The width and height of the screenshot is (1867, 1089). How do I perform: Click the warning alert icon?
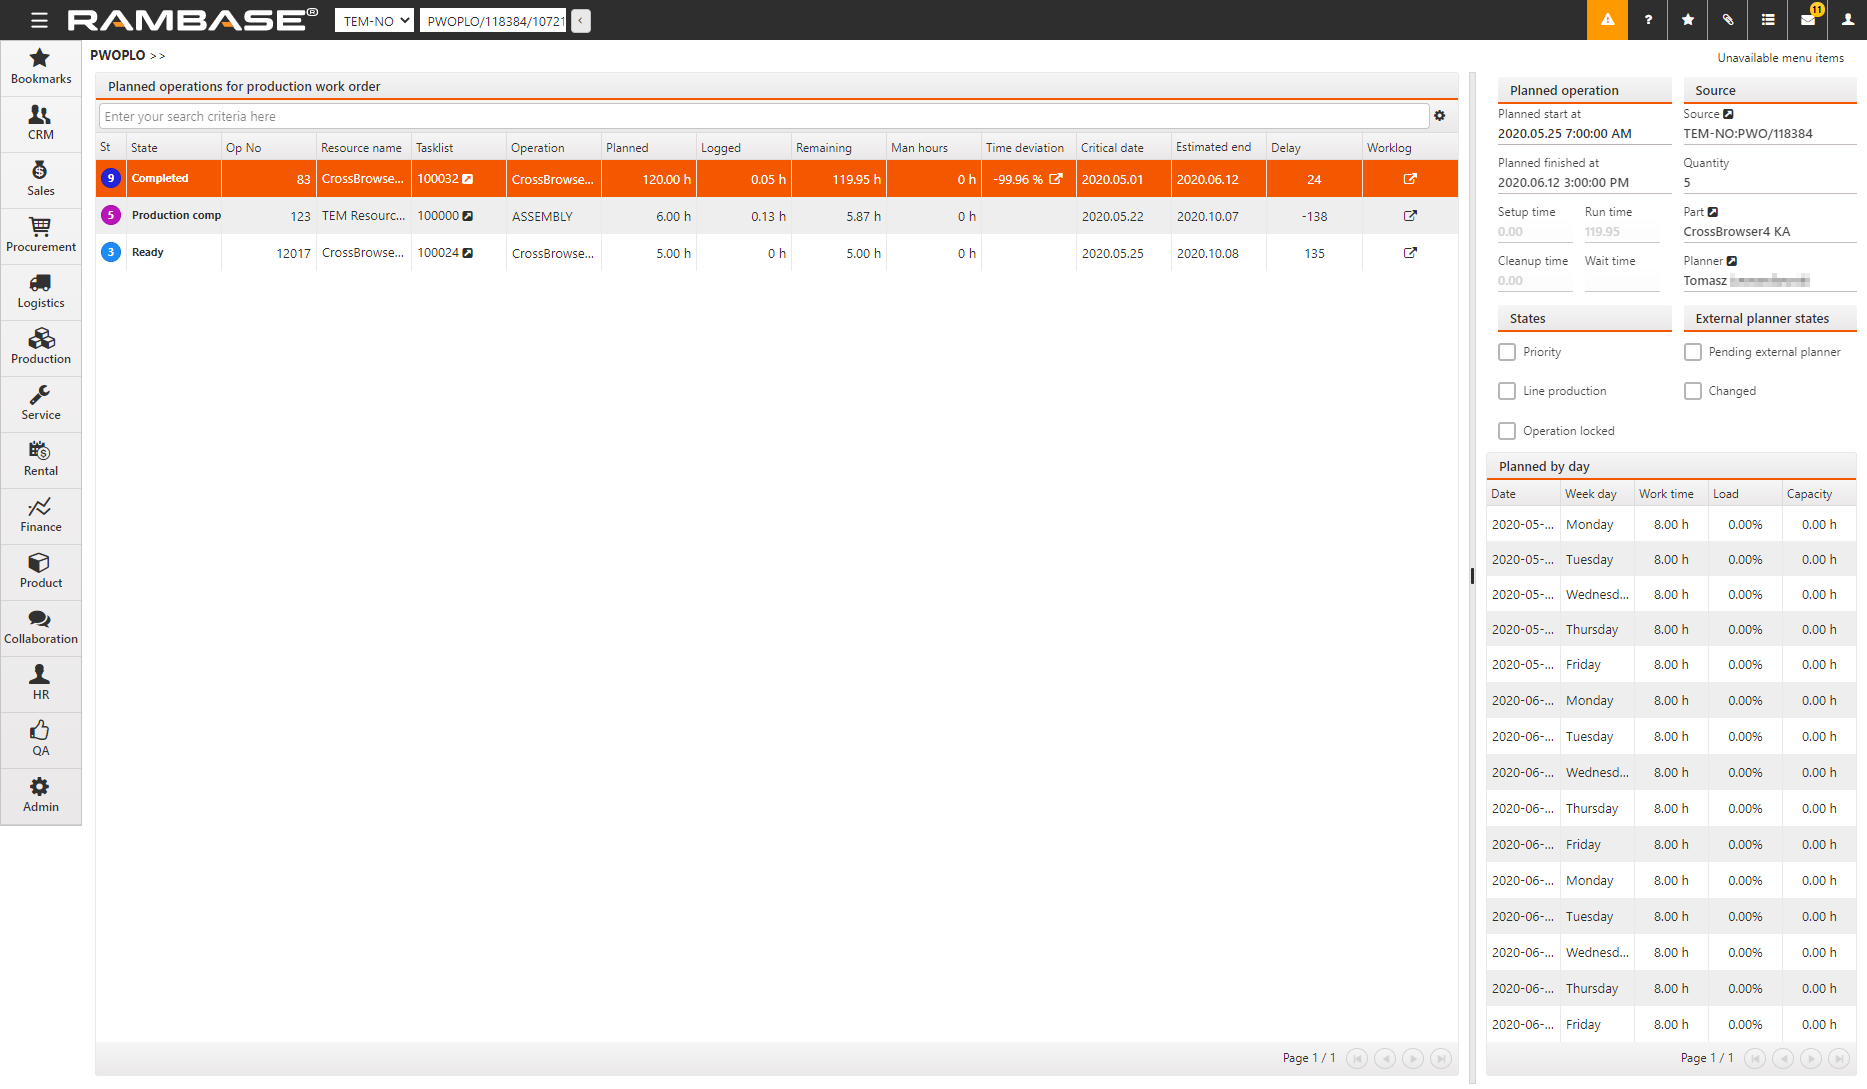[1607, 20]
